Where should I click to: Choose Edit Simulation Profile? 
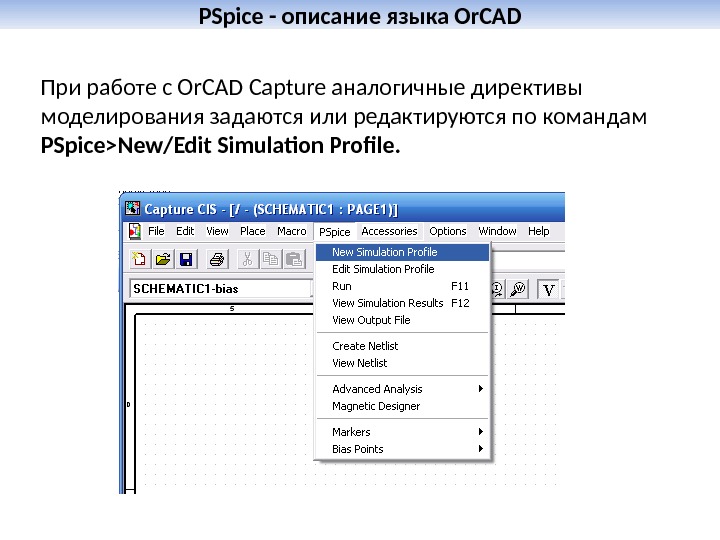402,269
